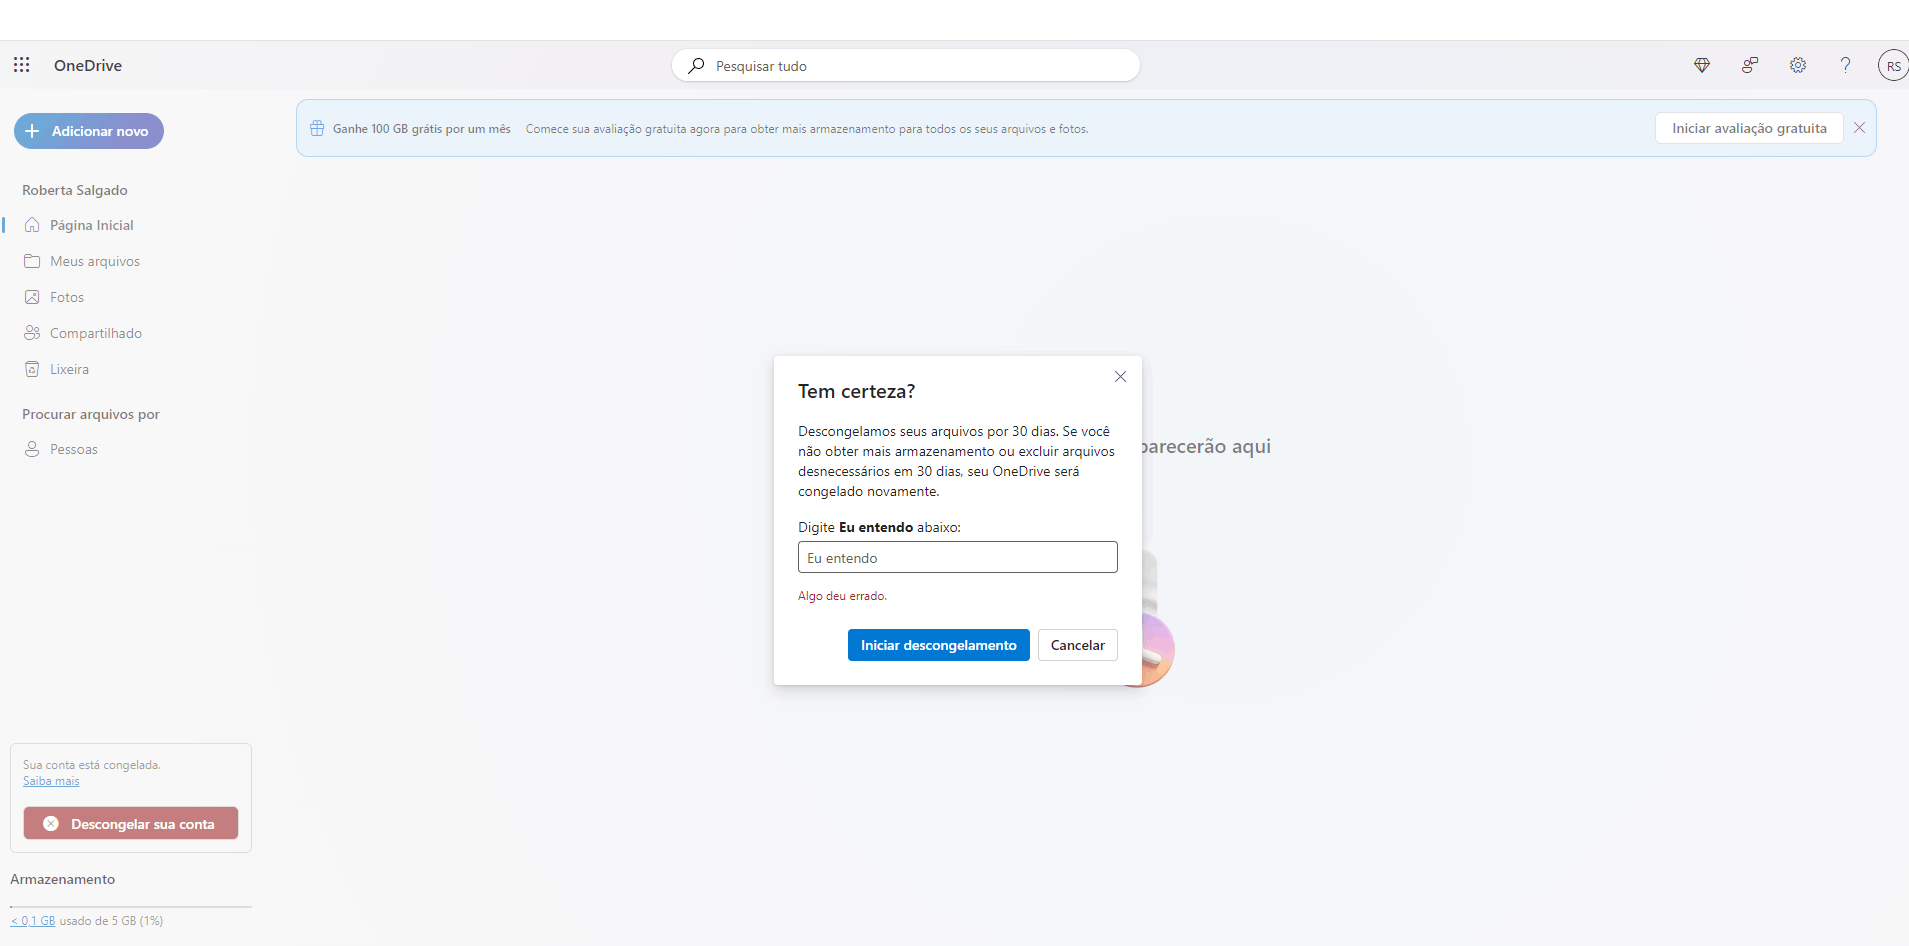Close the Tem certeza dialog
Viewport: 1909px width, 946px height.
[1121, 377]
